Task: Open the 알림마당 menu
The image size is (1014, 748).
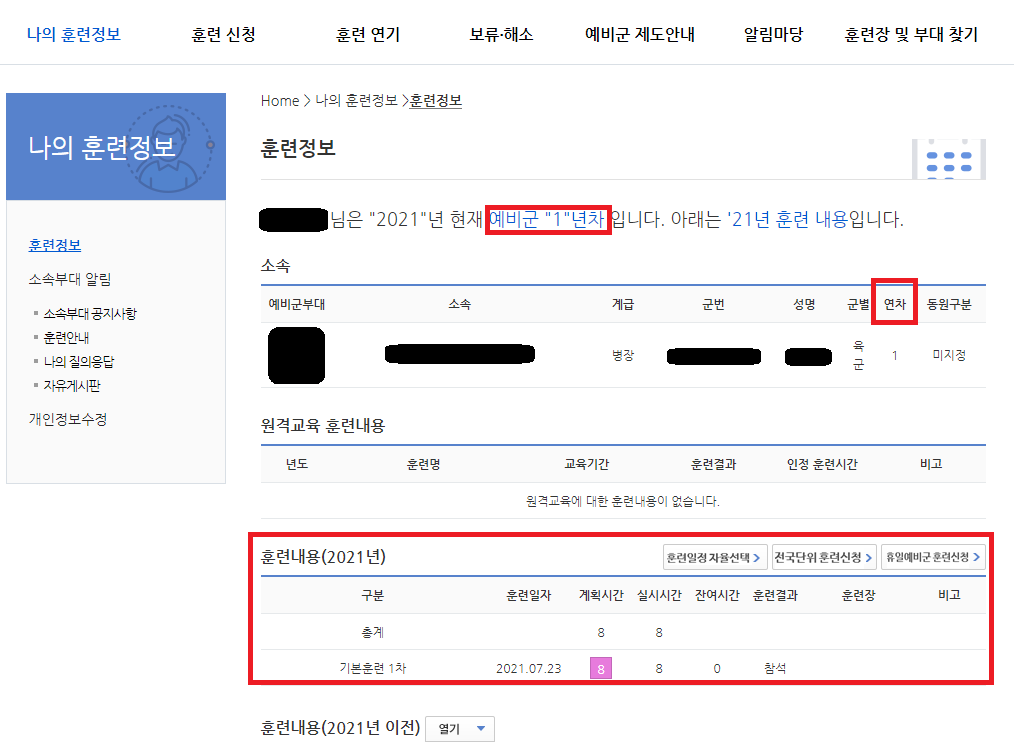Action: pos(771,32)
